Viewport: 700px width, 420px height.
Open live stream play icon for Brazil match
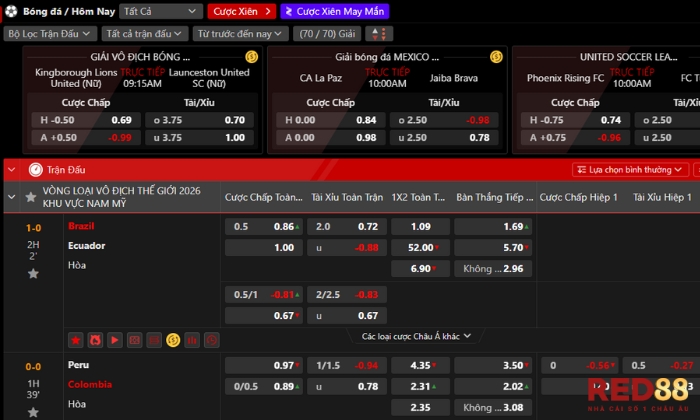(x=115, y=340)
